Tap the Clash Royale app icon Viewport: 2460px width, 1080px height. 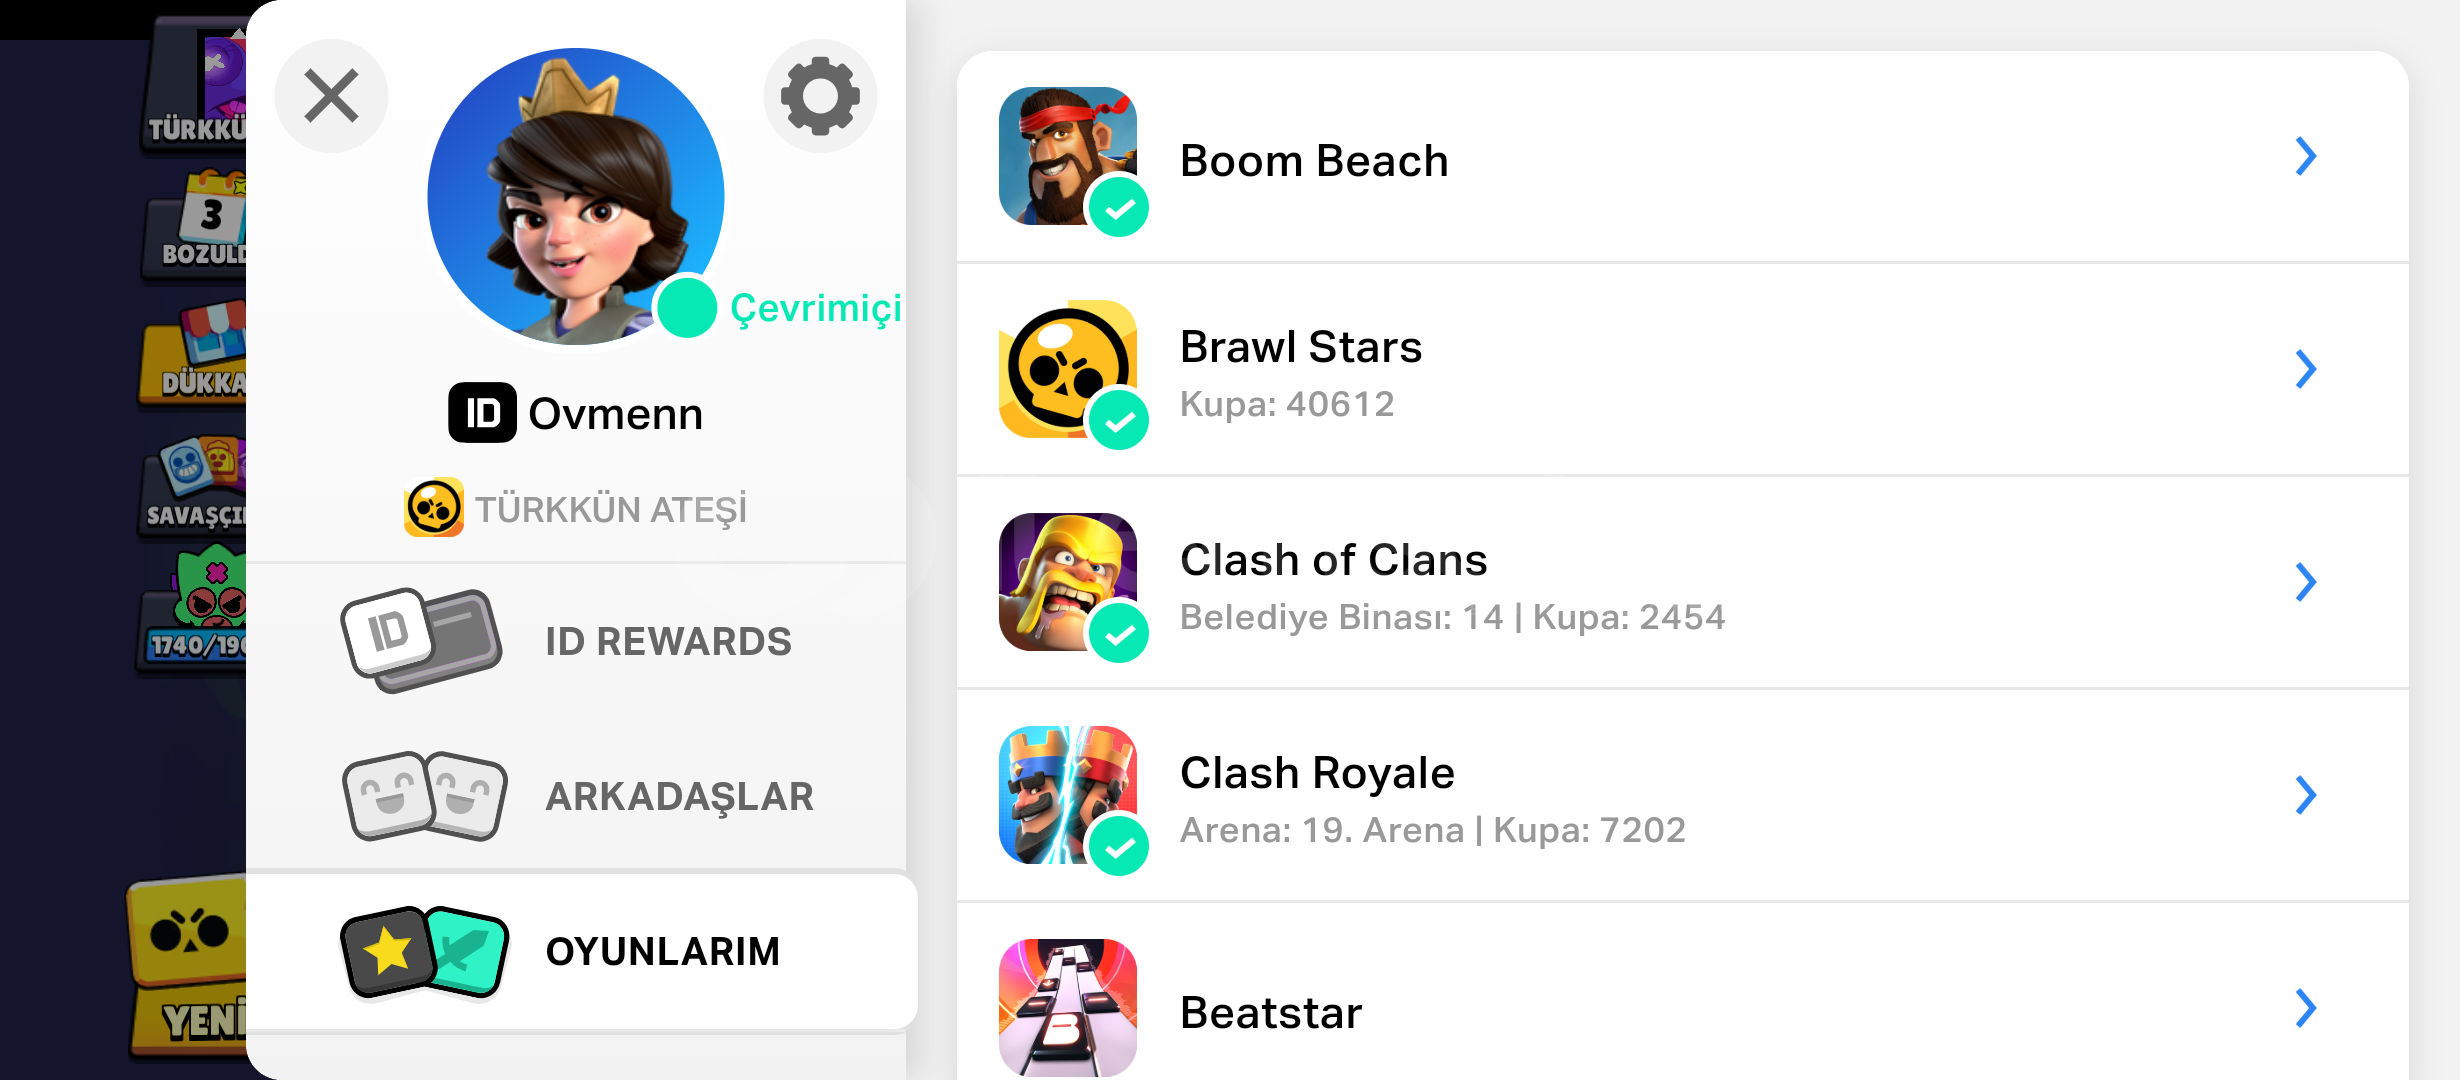(x=1067, y=795)
